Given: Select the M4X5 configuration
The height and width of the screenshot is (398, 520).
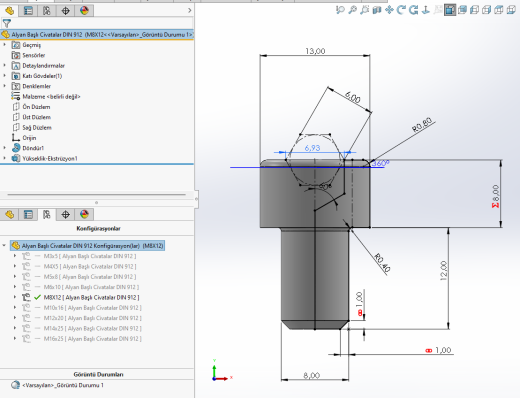Looking at the screenshot, I should point(90,266).
